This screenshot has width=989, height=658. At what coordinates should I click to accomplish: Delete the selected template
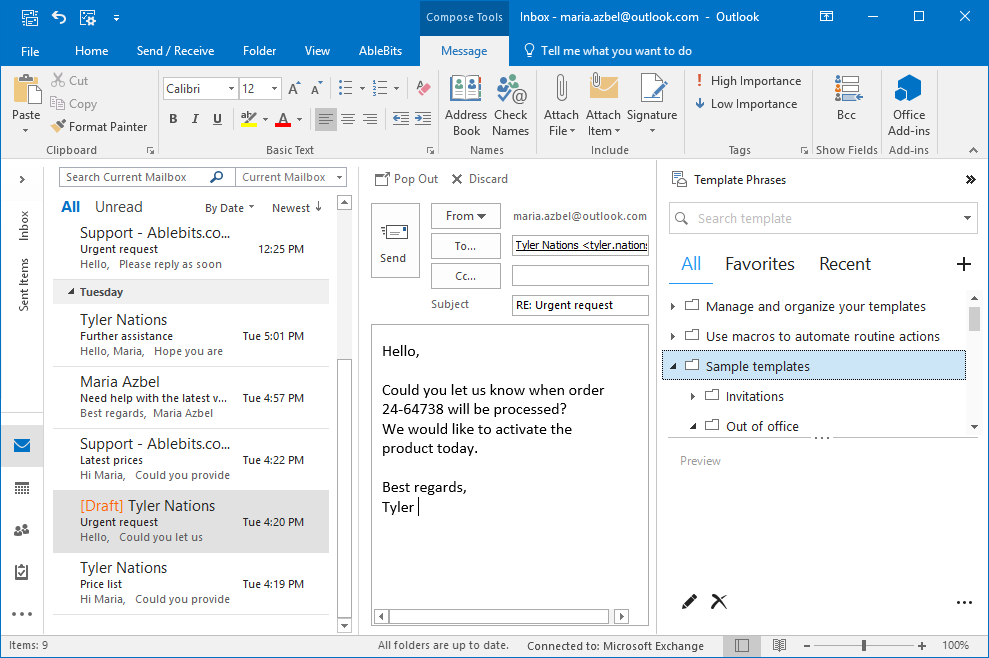point(719,602)
